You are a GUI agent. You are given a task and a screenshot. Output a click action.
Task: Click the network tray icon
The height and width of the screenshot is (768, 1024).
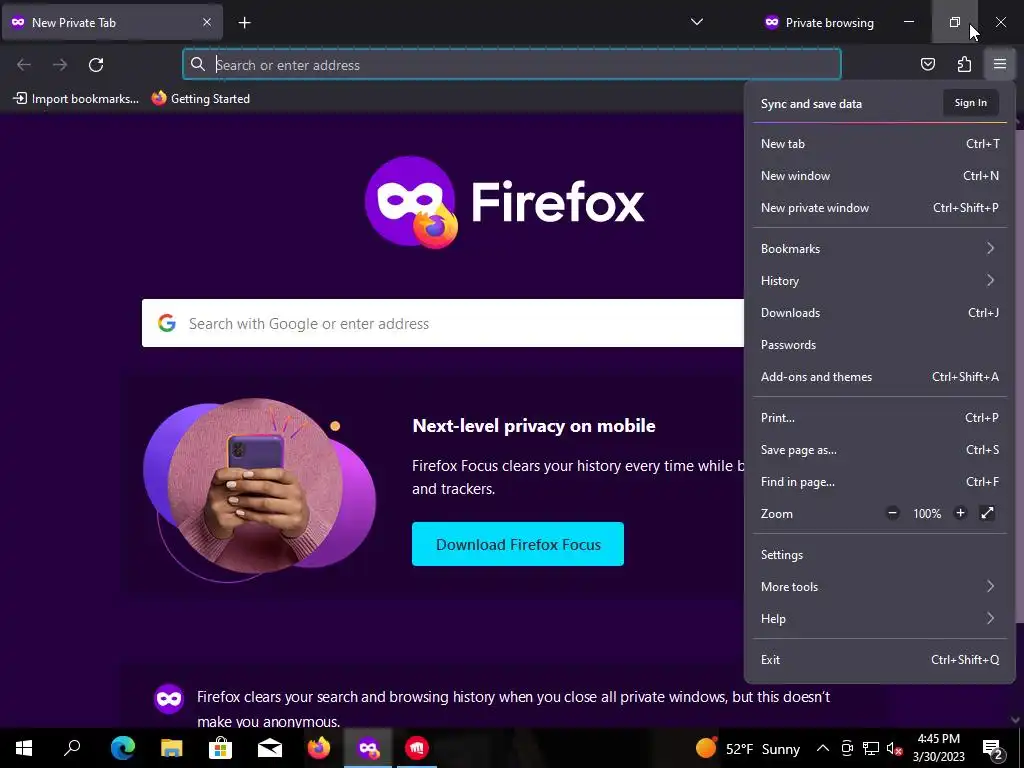(x=871, y=748)
